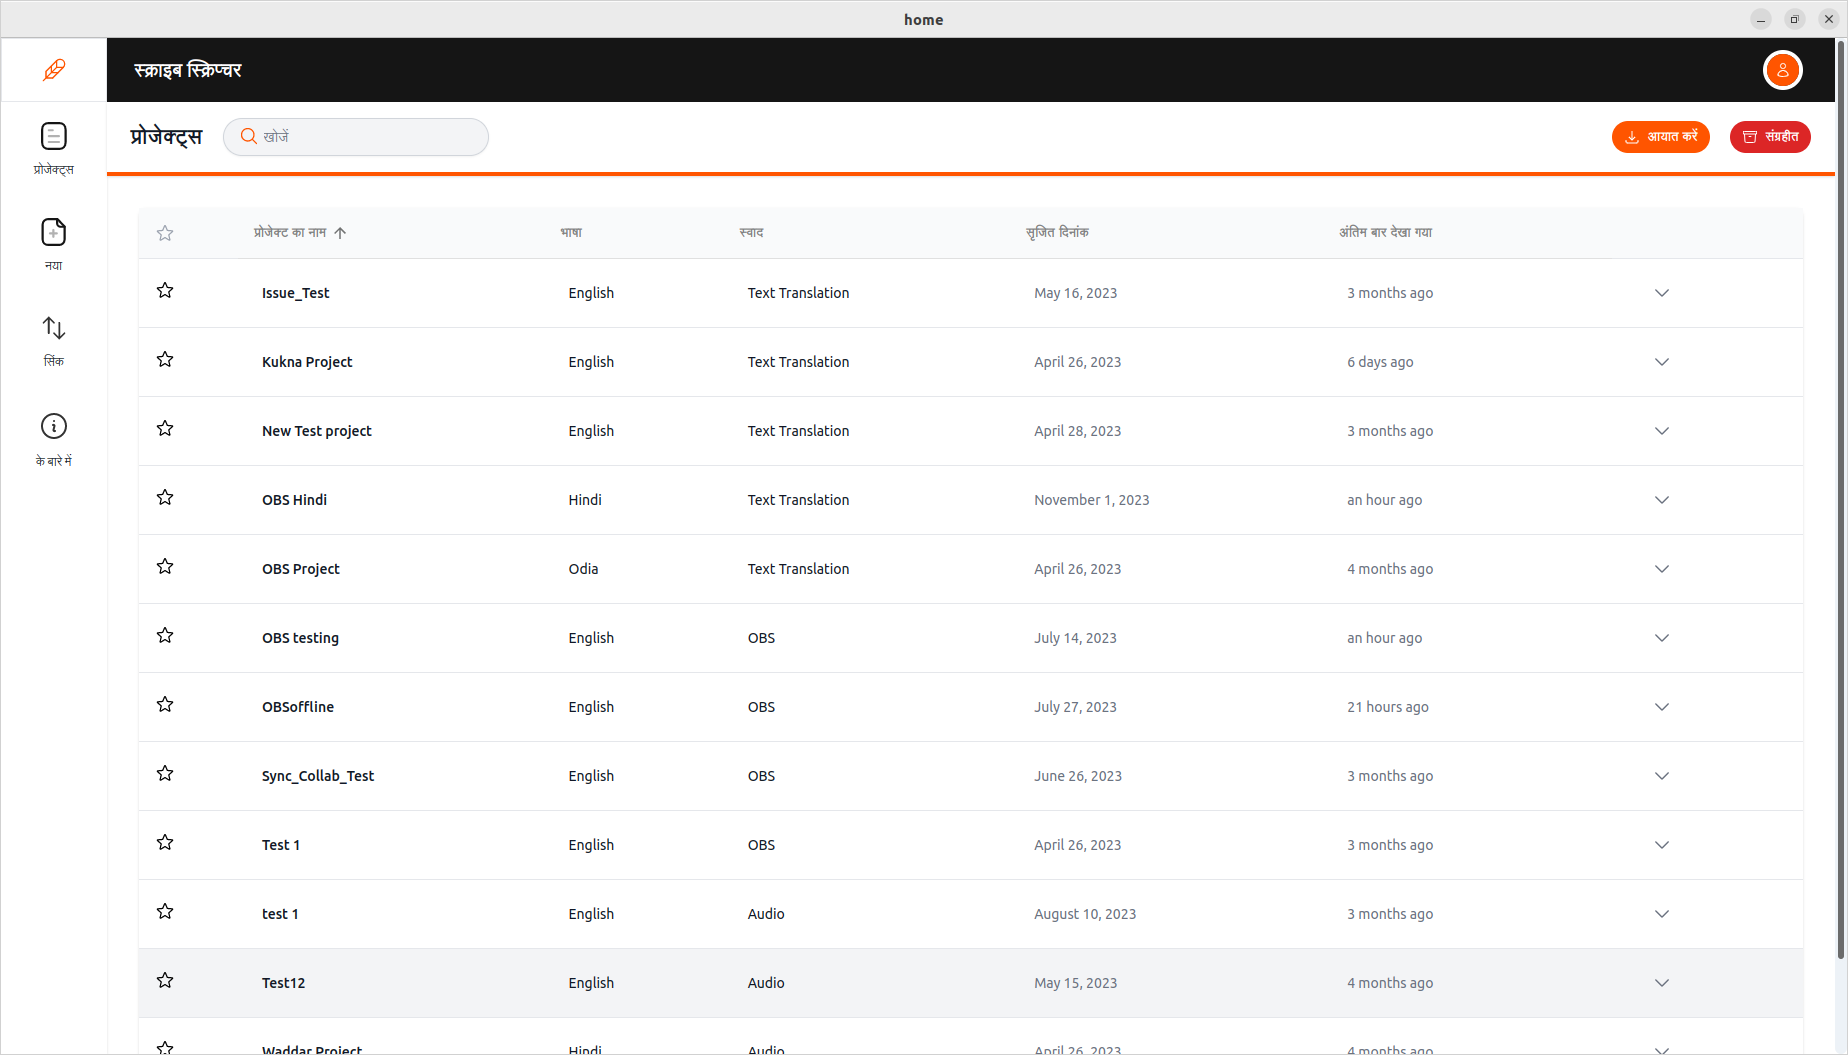The height and width of the screenshot is (1055, 1848).
Task: Open the New project sidebar icon
Action: pyautogui.click(x=54, y=232)
